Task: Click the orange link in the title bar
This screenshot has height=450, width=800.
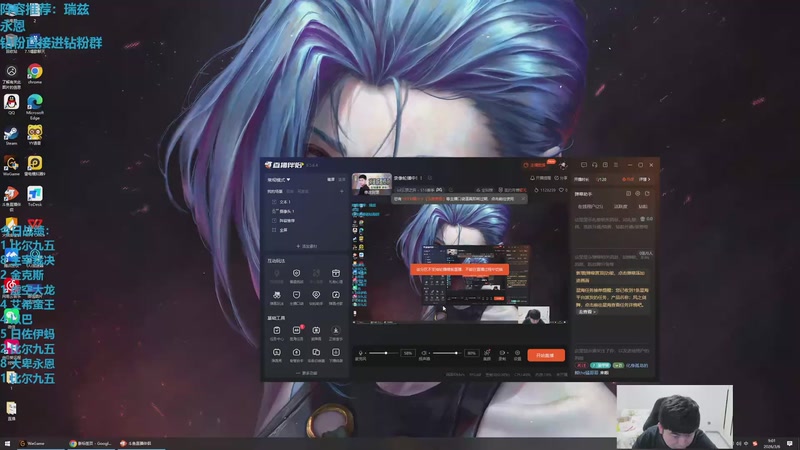Action: (x=535, y=165)
